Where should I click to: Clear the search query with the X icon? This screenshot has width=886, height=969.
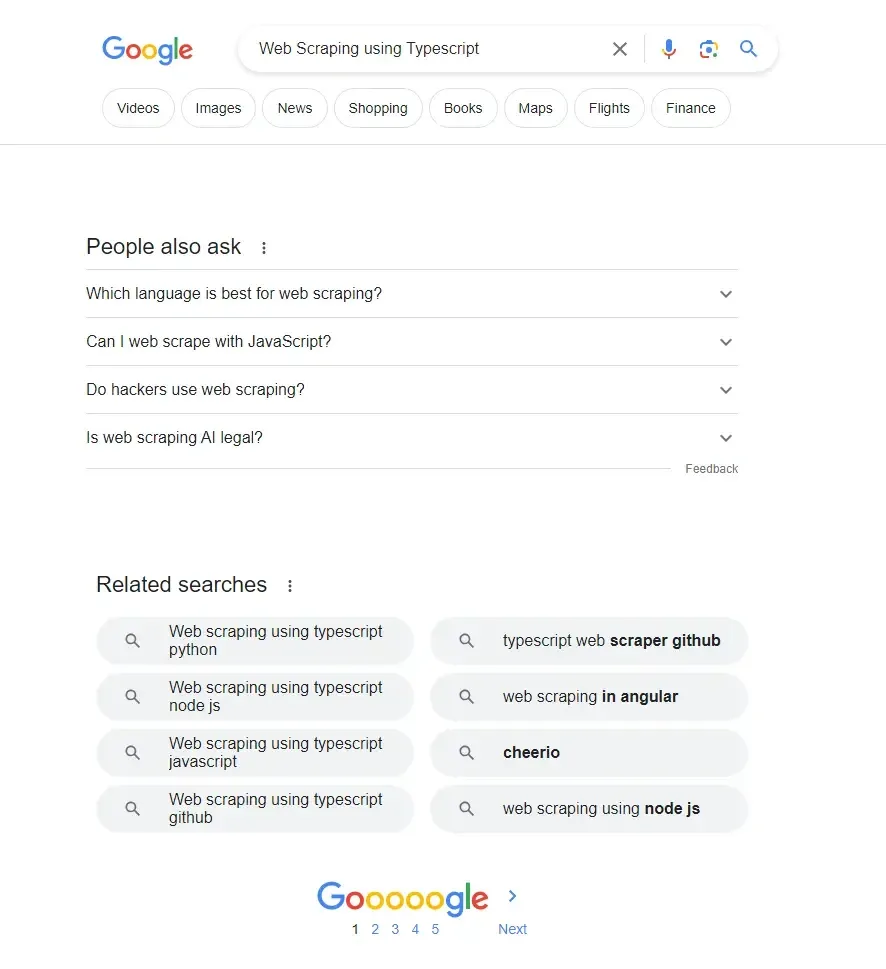pos(619,48)
